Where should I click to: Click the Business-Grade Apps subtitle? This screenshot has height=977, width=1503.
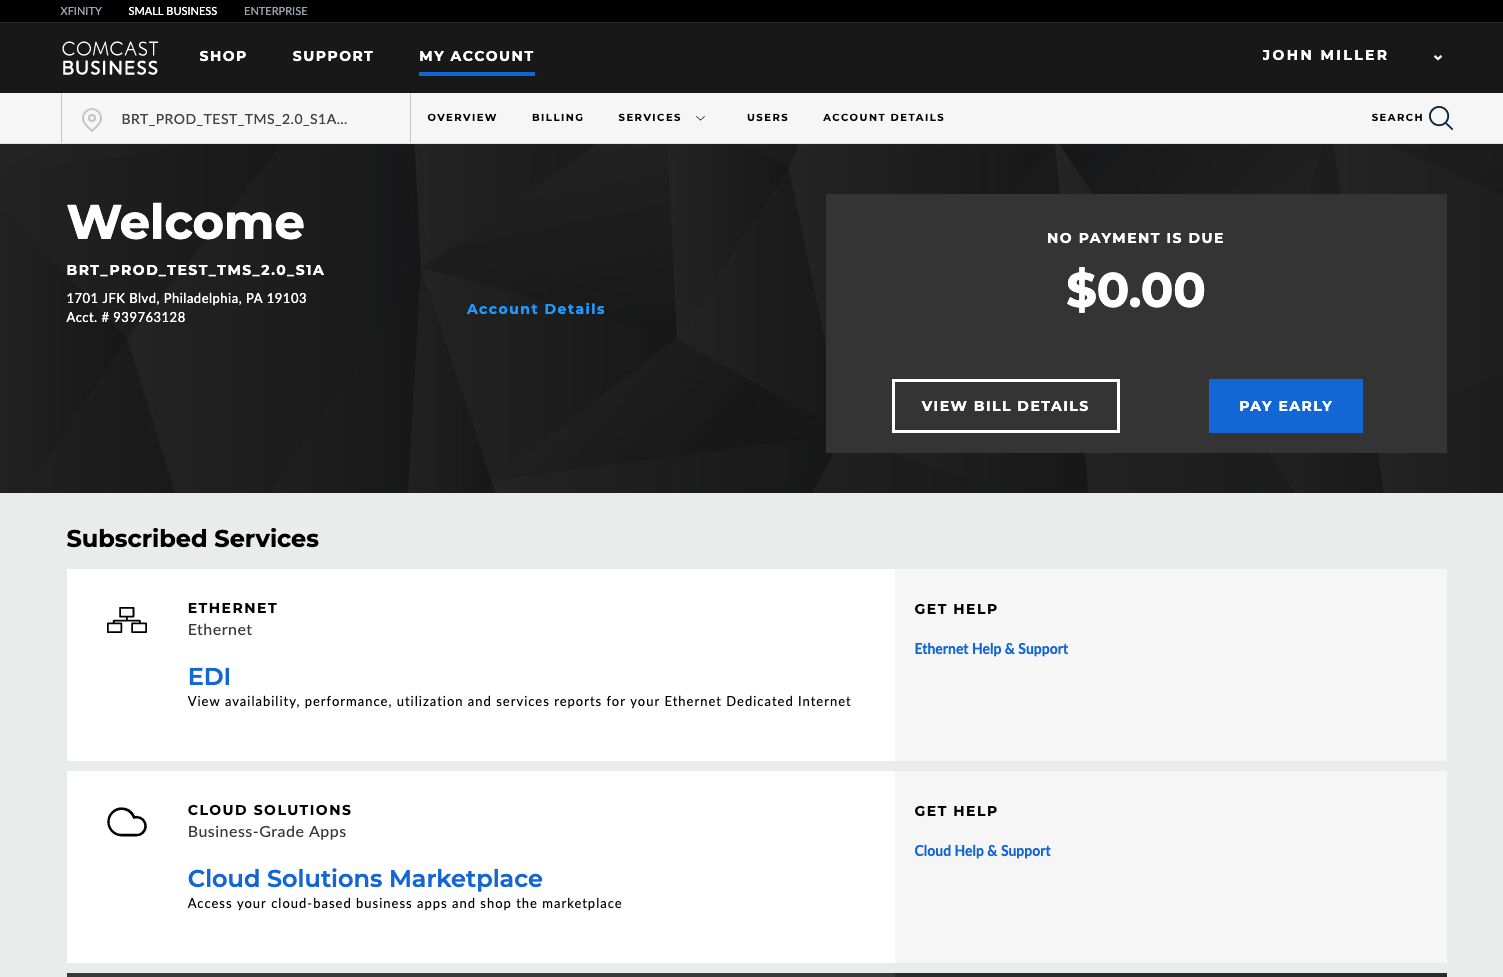[x=267, y=832]
